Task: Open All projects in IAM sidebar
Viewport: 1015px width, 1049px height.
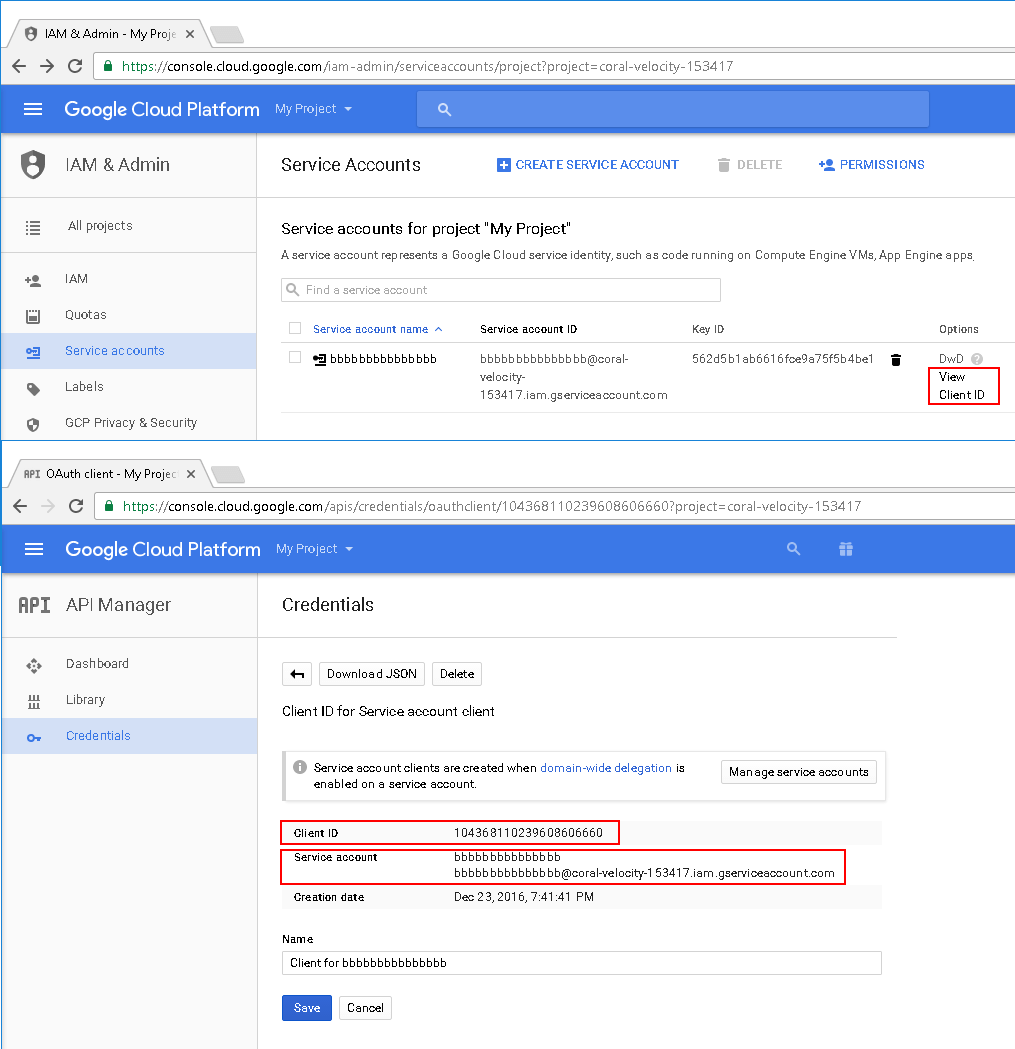Action: pyautogui.click(x=100, y=226)
